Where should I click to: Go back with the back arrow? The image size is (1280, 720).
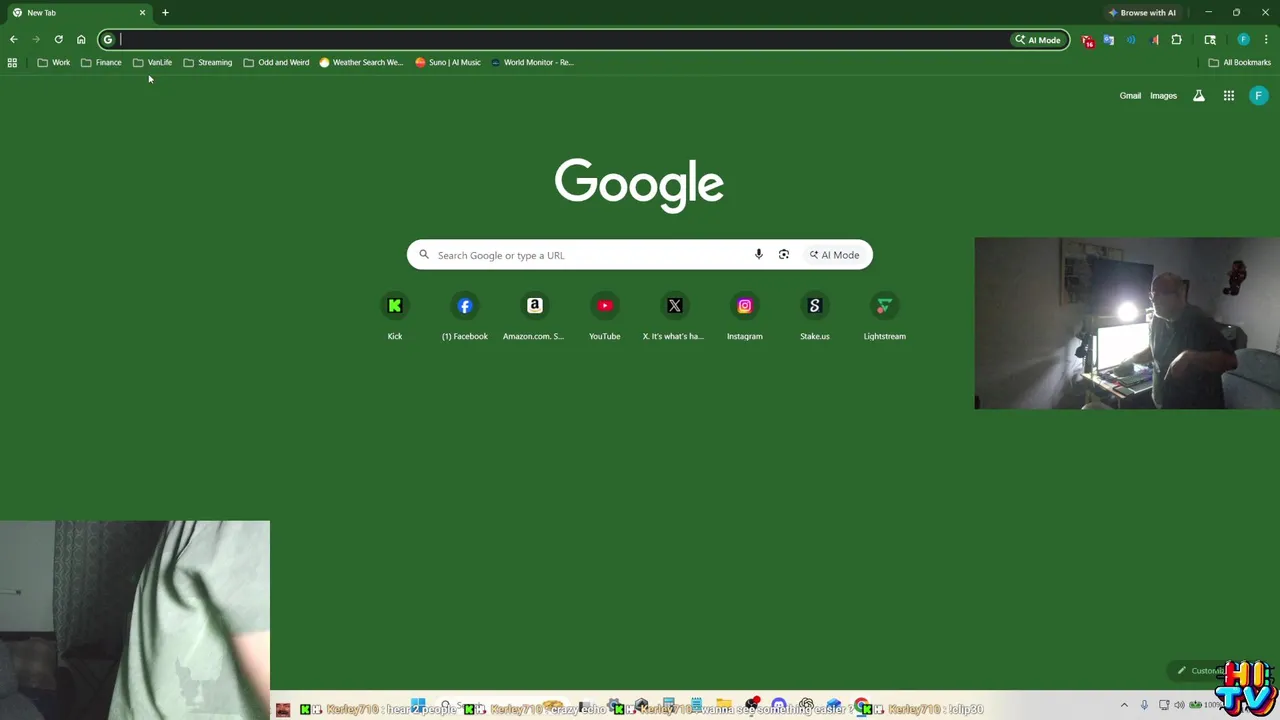(14, 40)
